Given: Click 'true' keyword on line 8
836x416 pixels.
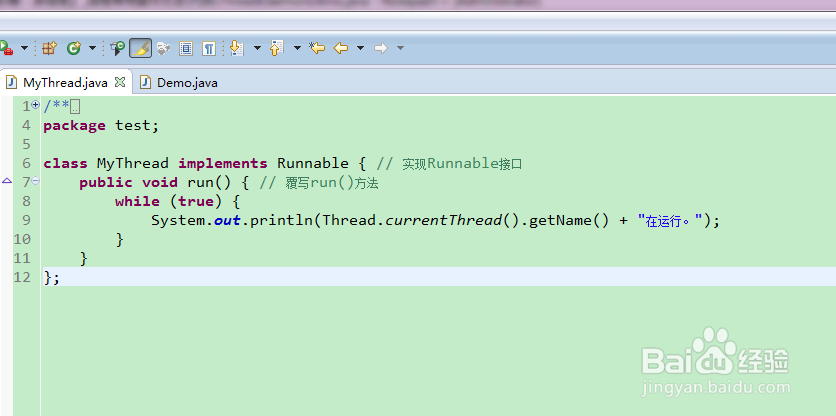Looking at the screenshot, I should 196,202.
